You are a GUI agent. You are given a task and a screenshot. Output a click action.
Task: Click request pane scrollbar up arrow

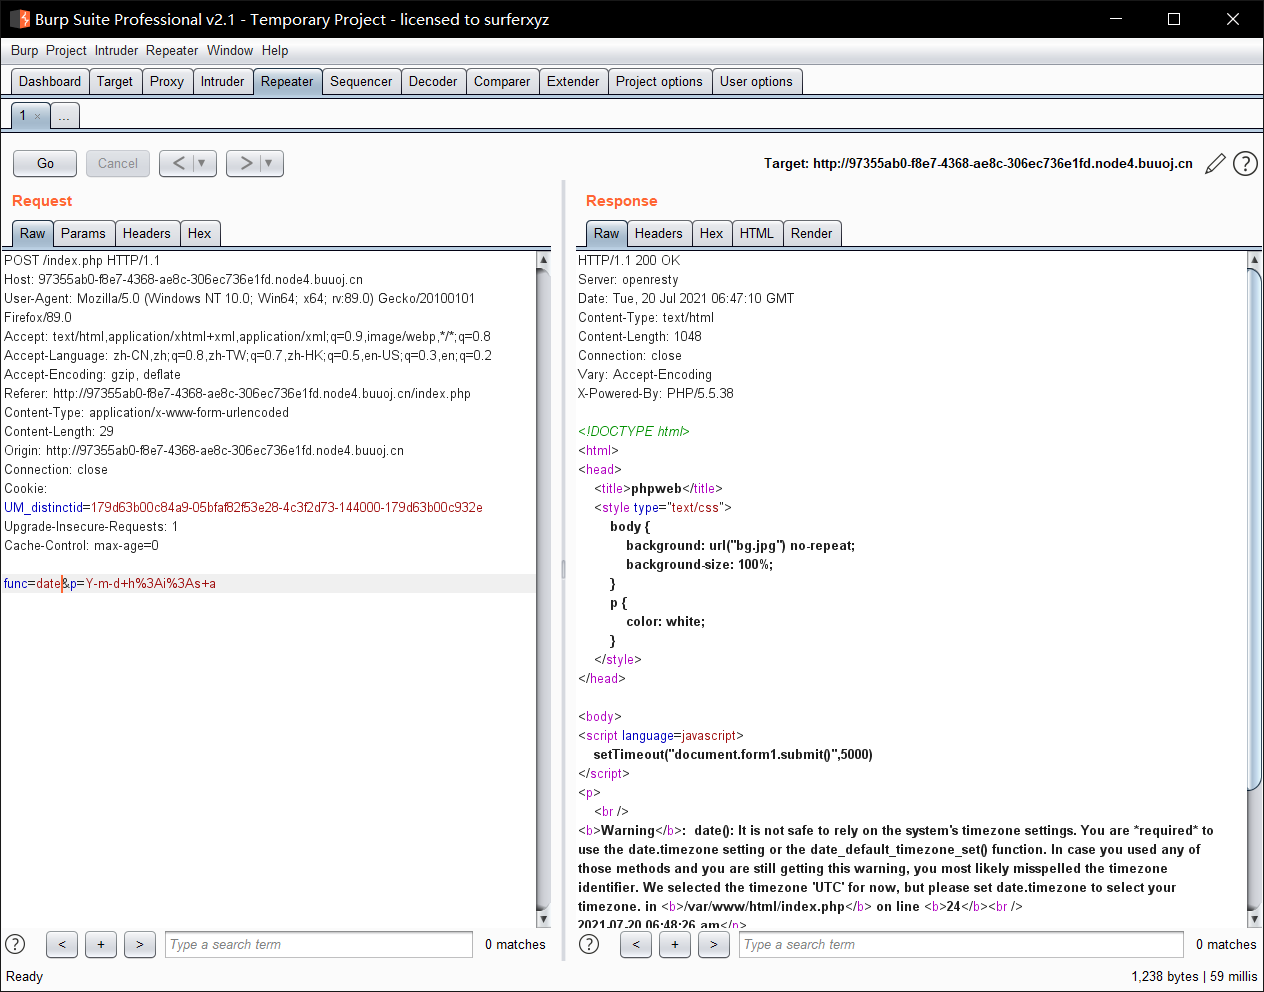click(x=543, y=260)
